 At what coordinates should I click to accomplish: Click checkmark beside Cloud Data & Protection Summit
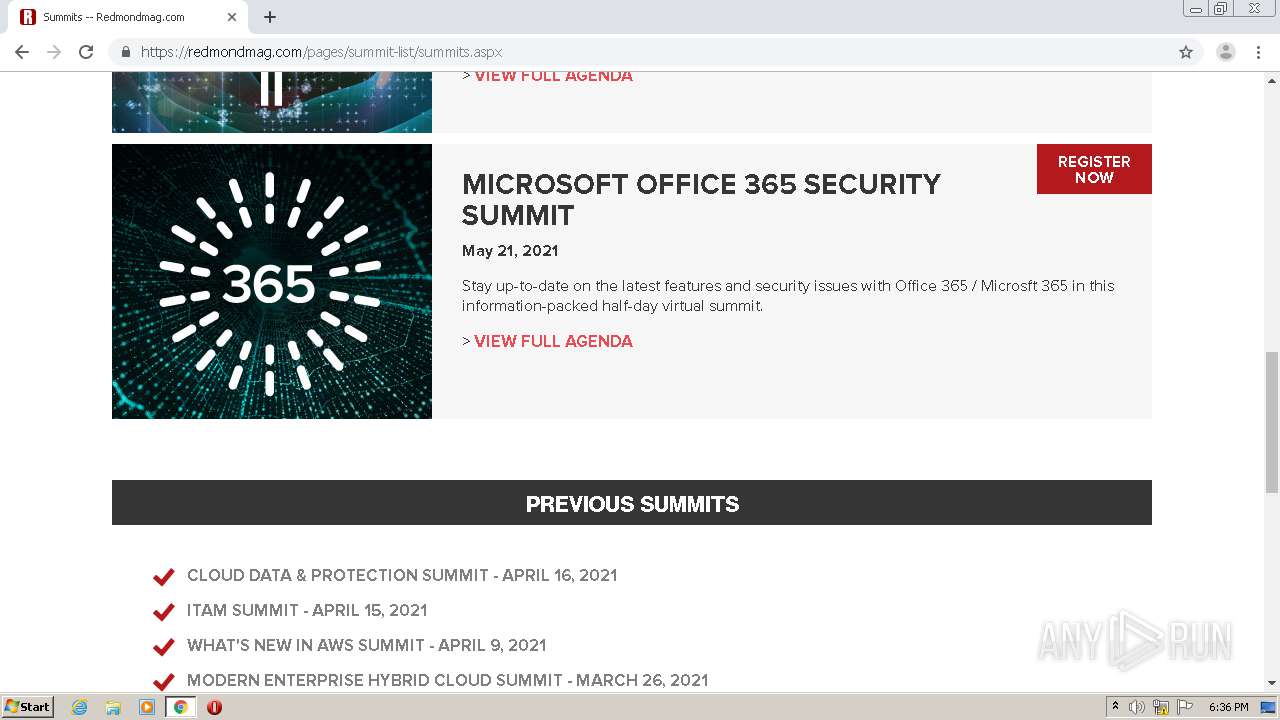point(164,577)
